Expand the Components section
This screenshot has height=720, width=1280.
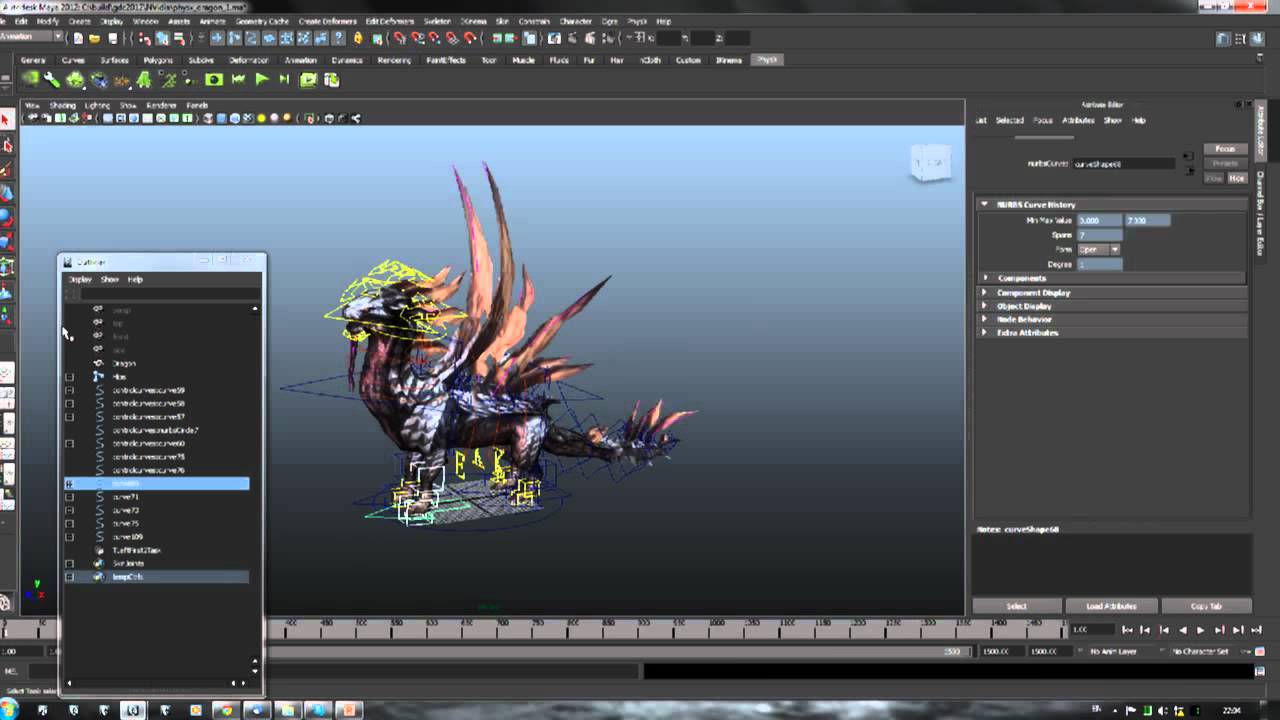tap(984, 278)
